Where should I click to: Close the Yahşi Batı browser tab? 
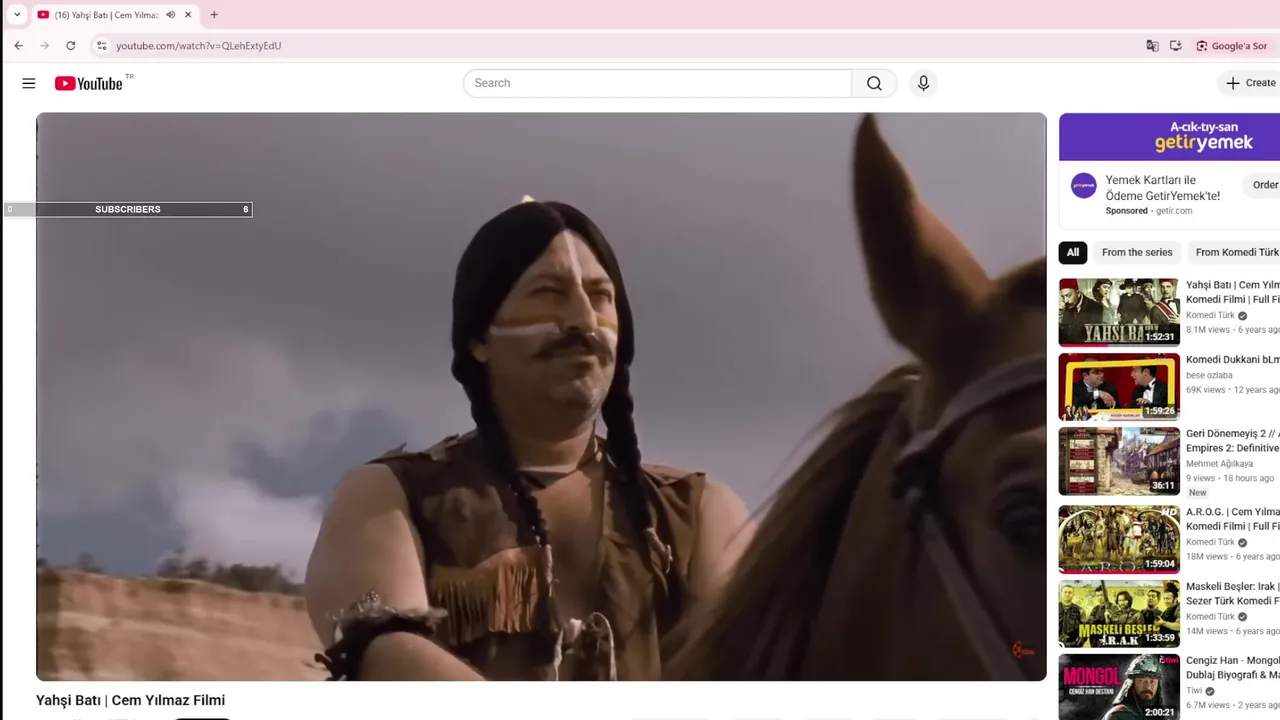187,15
